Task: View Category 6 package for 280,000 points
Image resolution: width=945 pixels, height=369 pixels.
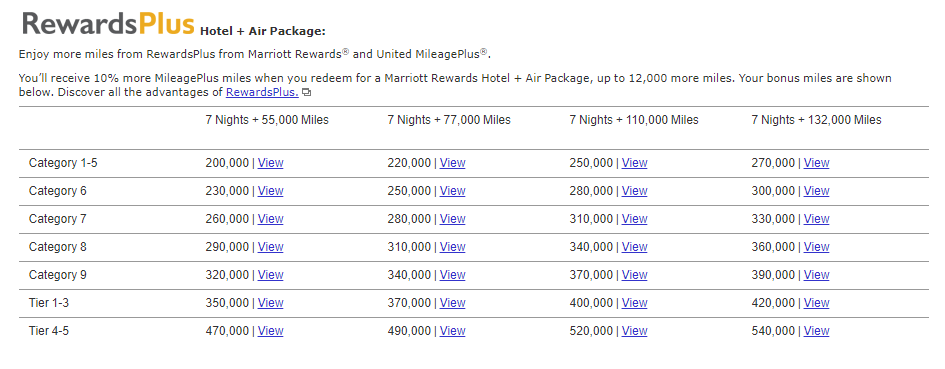Action: (635, 191)
